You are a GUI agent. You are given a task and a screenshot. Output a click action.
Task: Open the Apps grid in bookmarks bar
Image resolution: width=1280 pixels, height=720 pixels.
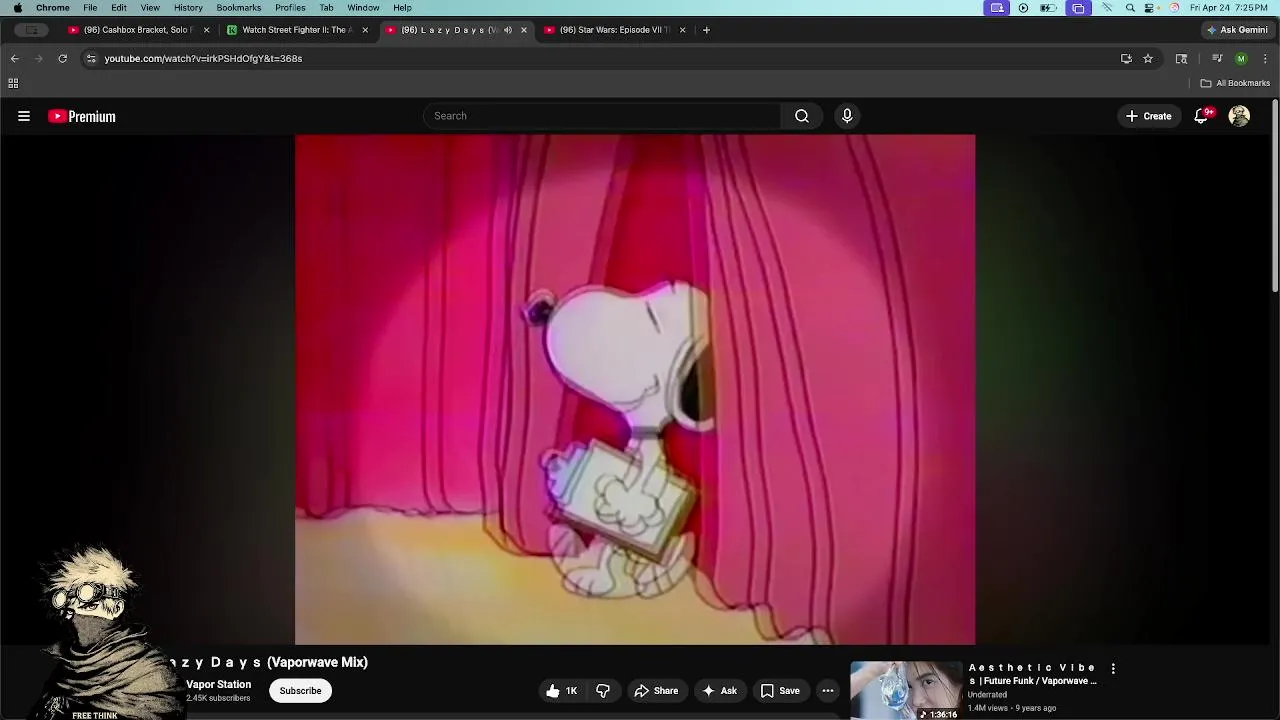13,83
